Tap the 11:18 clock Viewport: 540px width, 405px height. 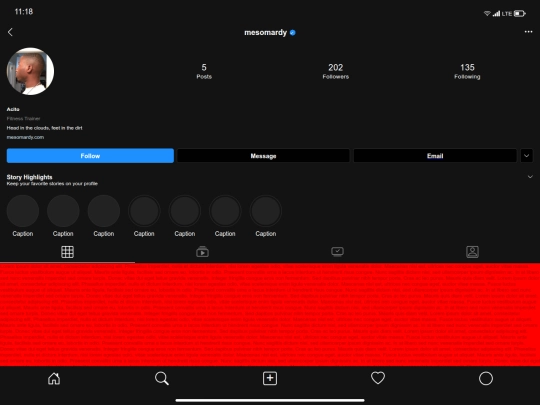click(24, 12)
